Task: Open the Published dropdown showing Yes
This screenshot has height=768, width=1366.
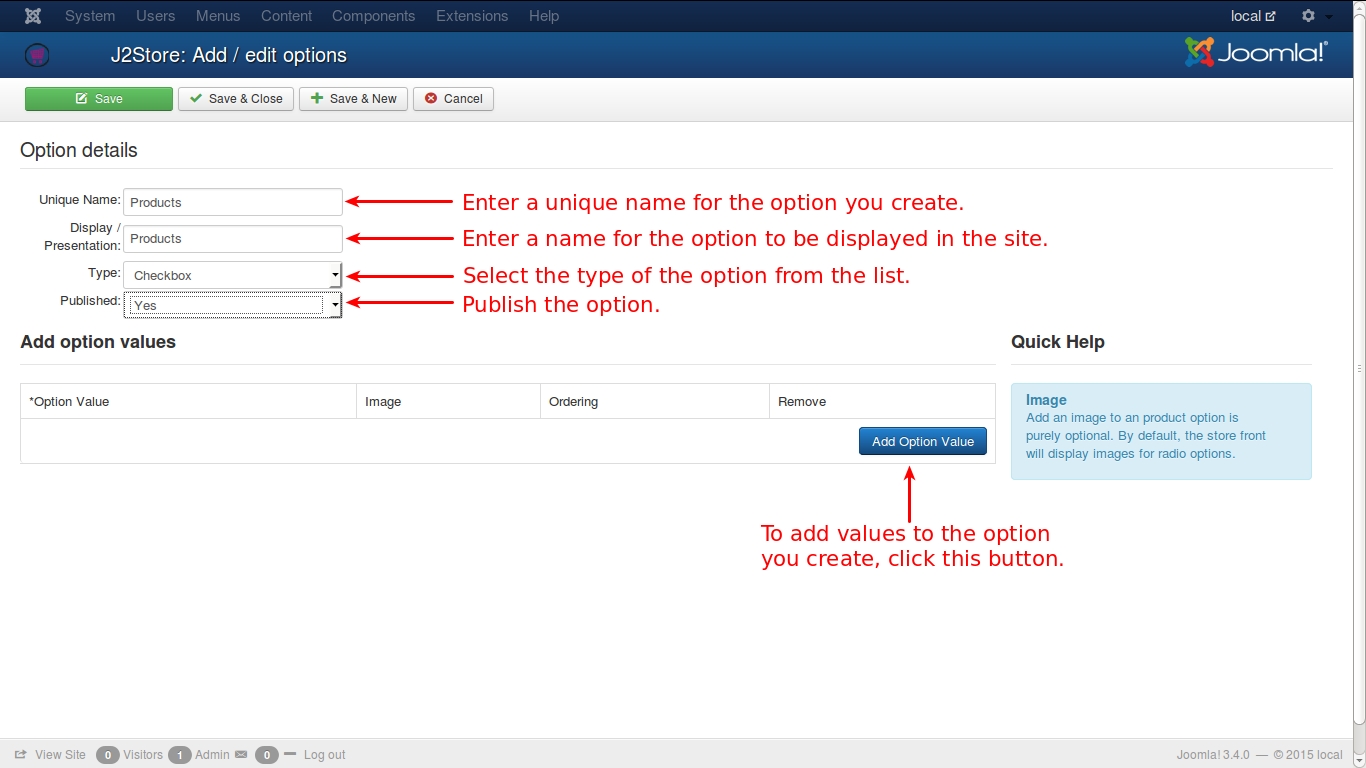Action: click(x=233, y=305)
